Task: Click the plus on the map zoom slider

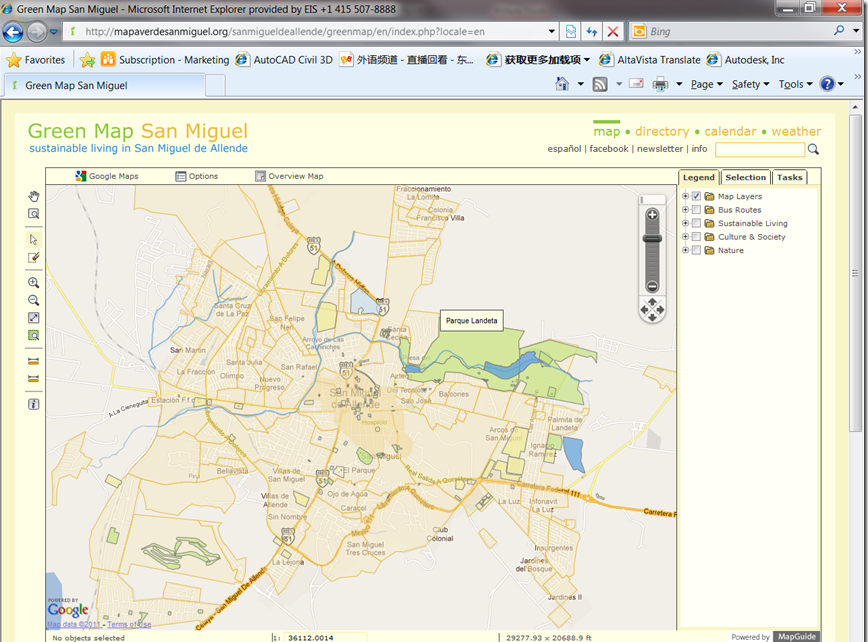Action: pos(652,215)
